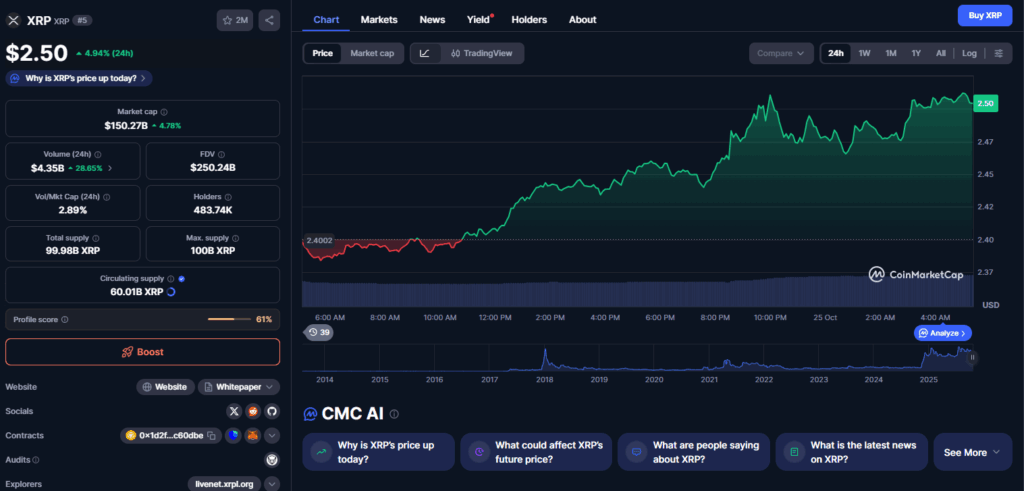Open the Compare dropdown

[x=781, y=53]
